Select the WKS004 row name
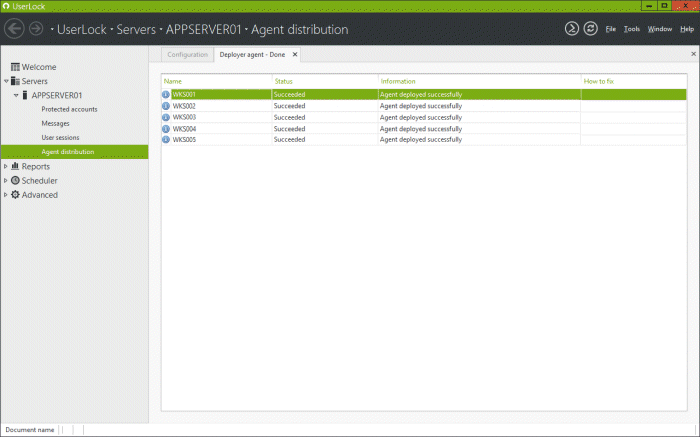 pyautogui.click(x=184, y=129)
